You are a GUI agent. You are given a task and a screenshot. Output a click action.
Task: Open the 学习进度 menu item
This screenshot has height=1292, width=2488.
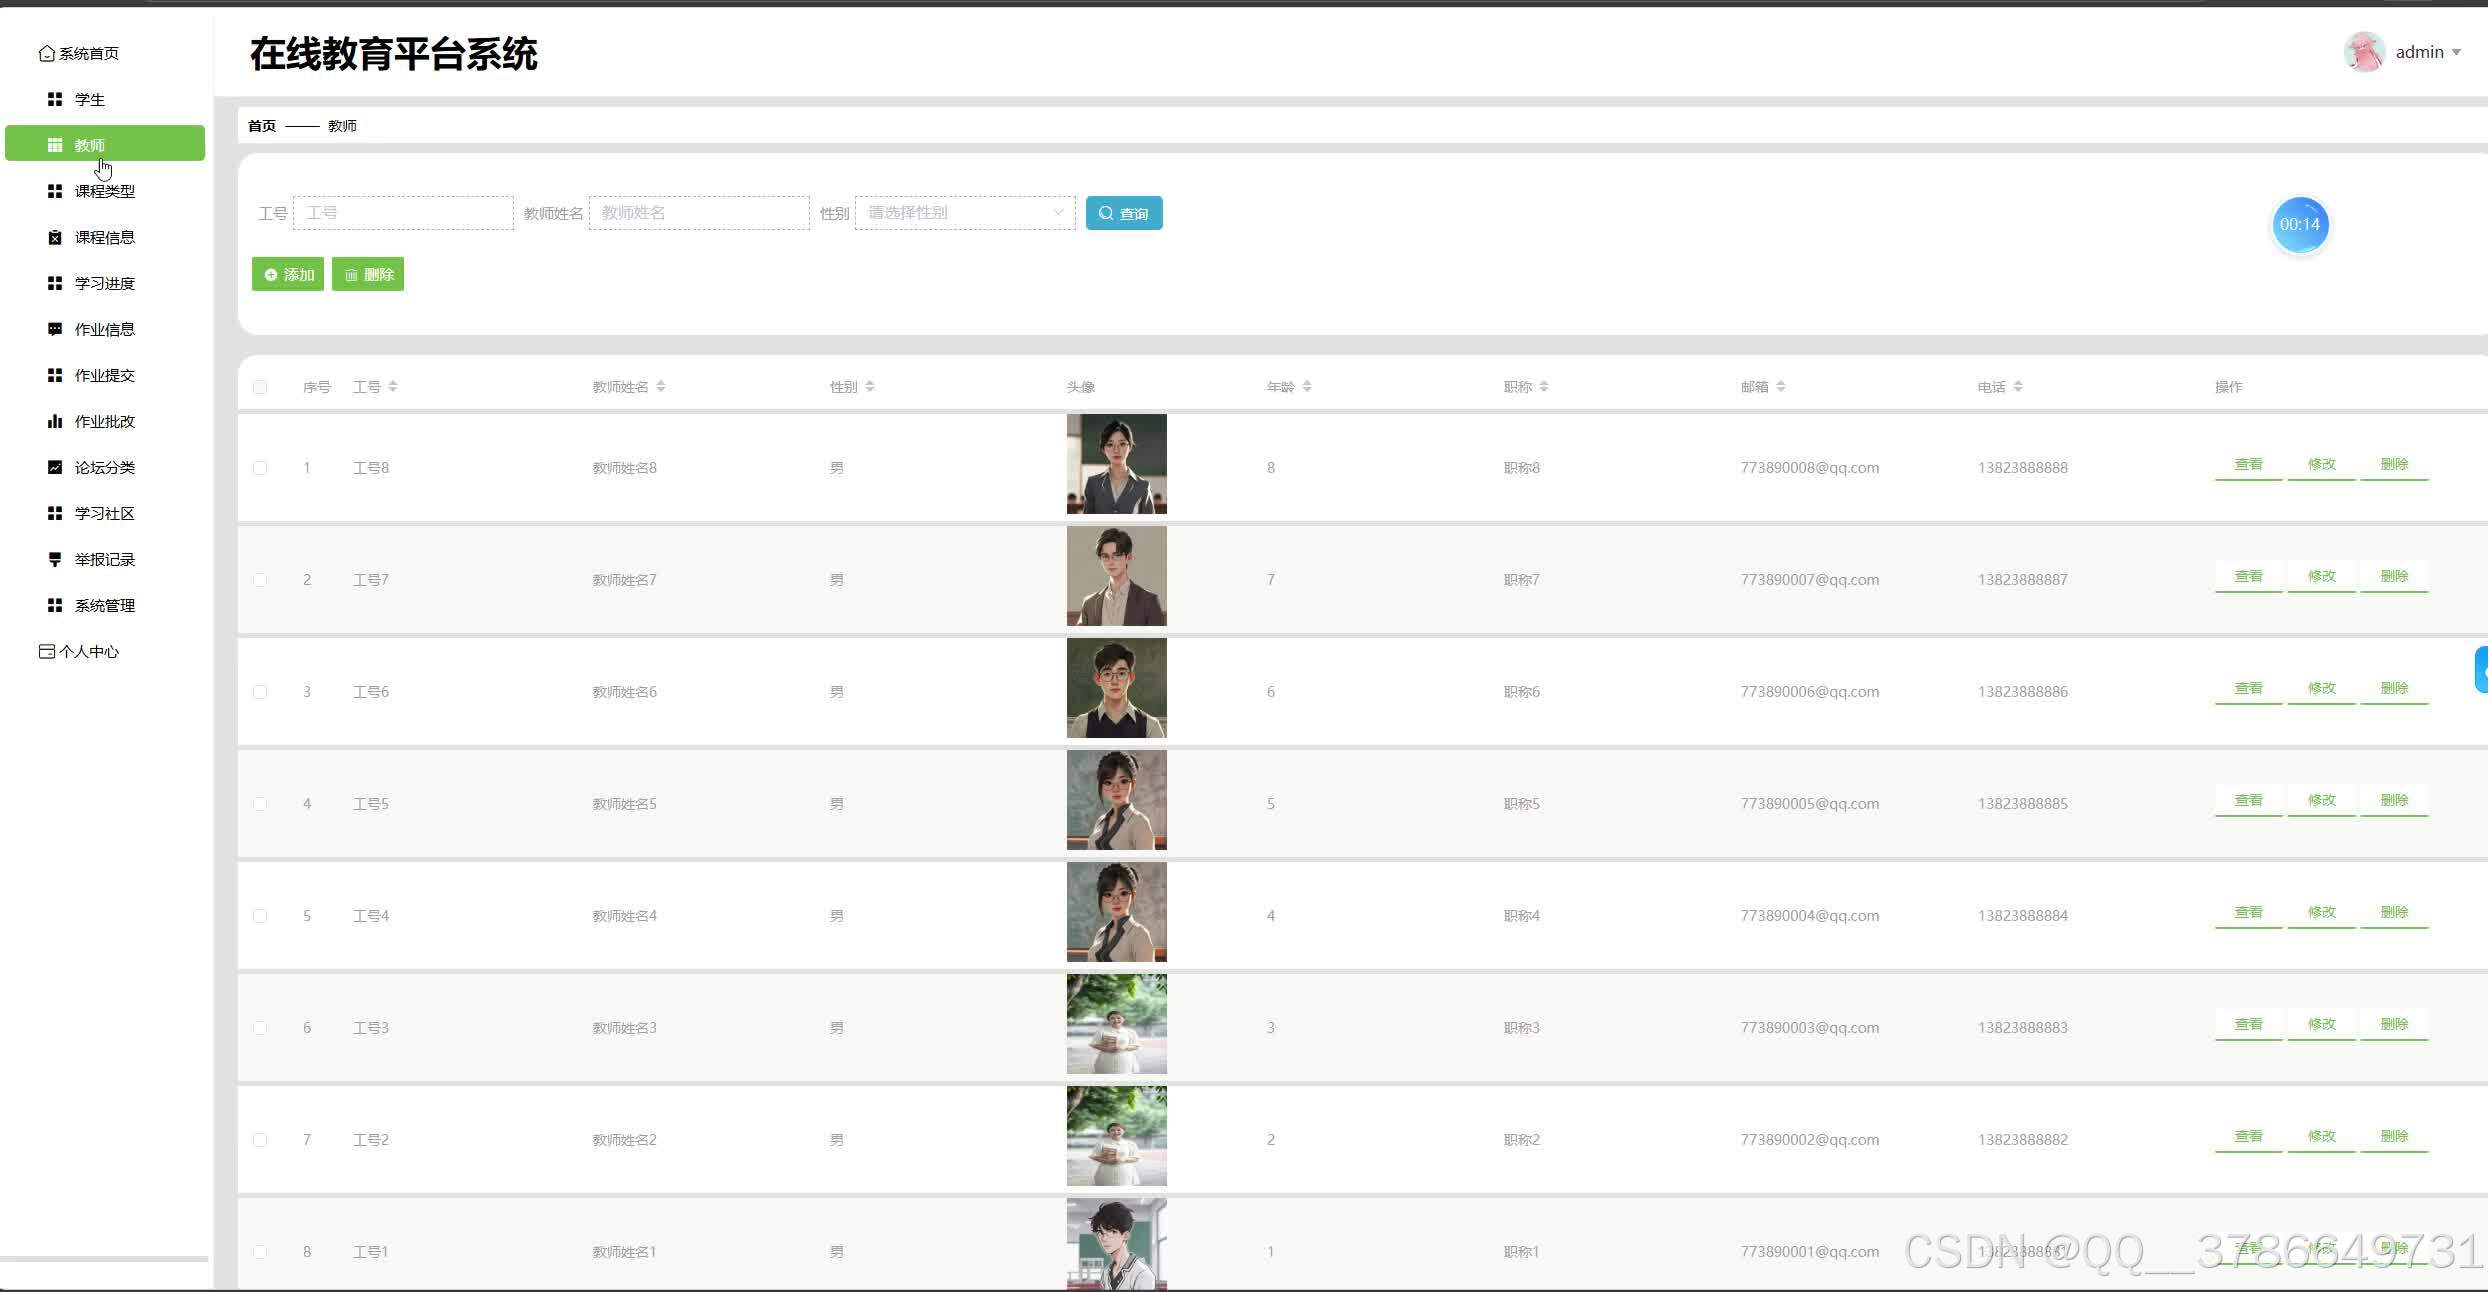tap(104, 283)
